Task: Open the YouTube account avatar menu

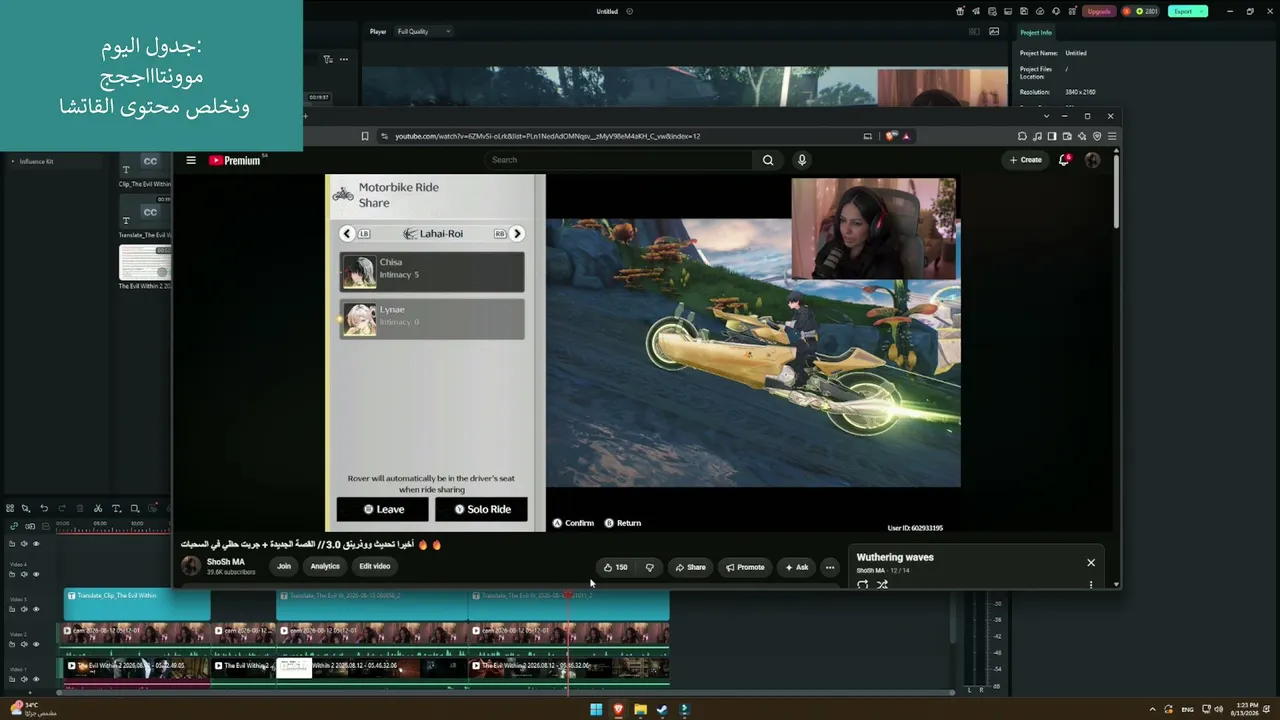Action: point(1092,160)
